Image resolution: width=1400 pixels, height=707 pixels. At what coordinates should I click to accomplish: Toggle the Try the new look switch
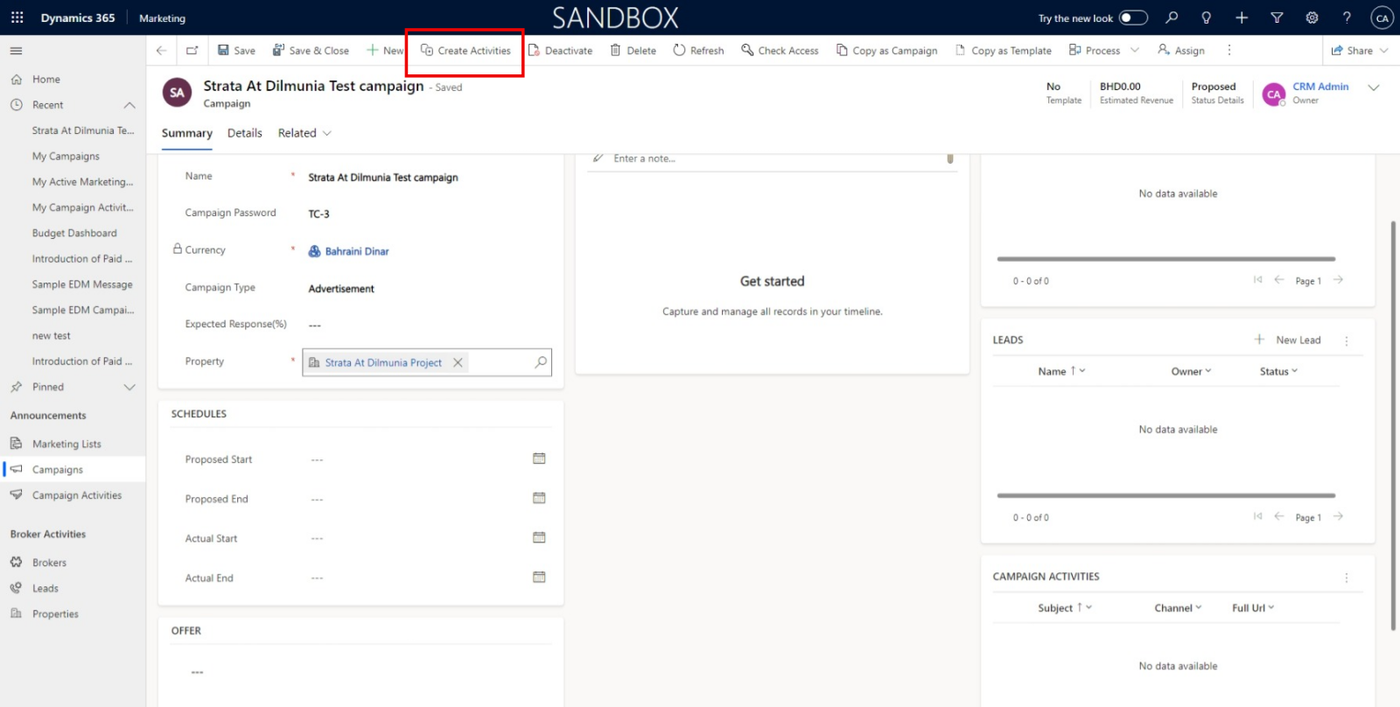tap(1133, 18)
